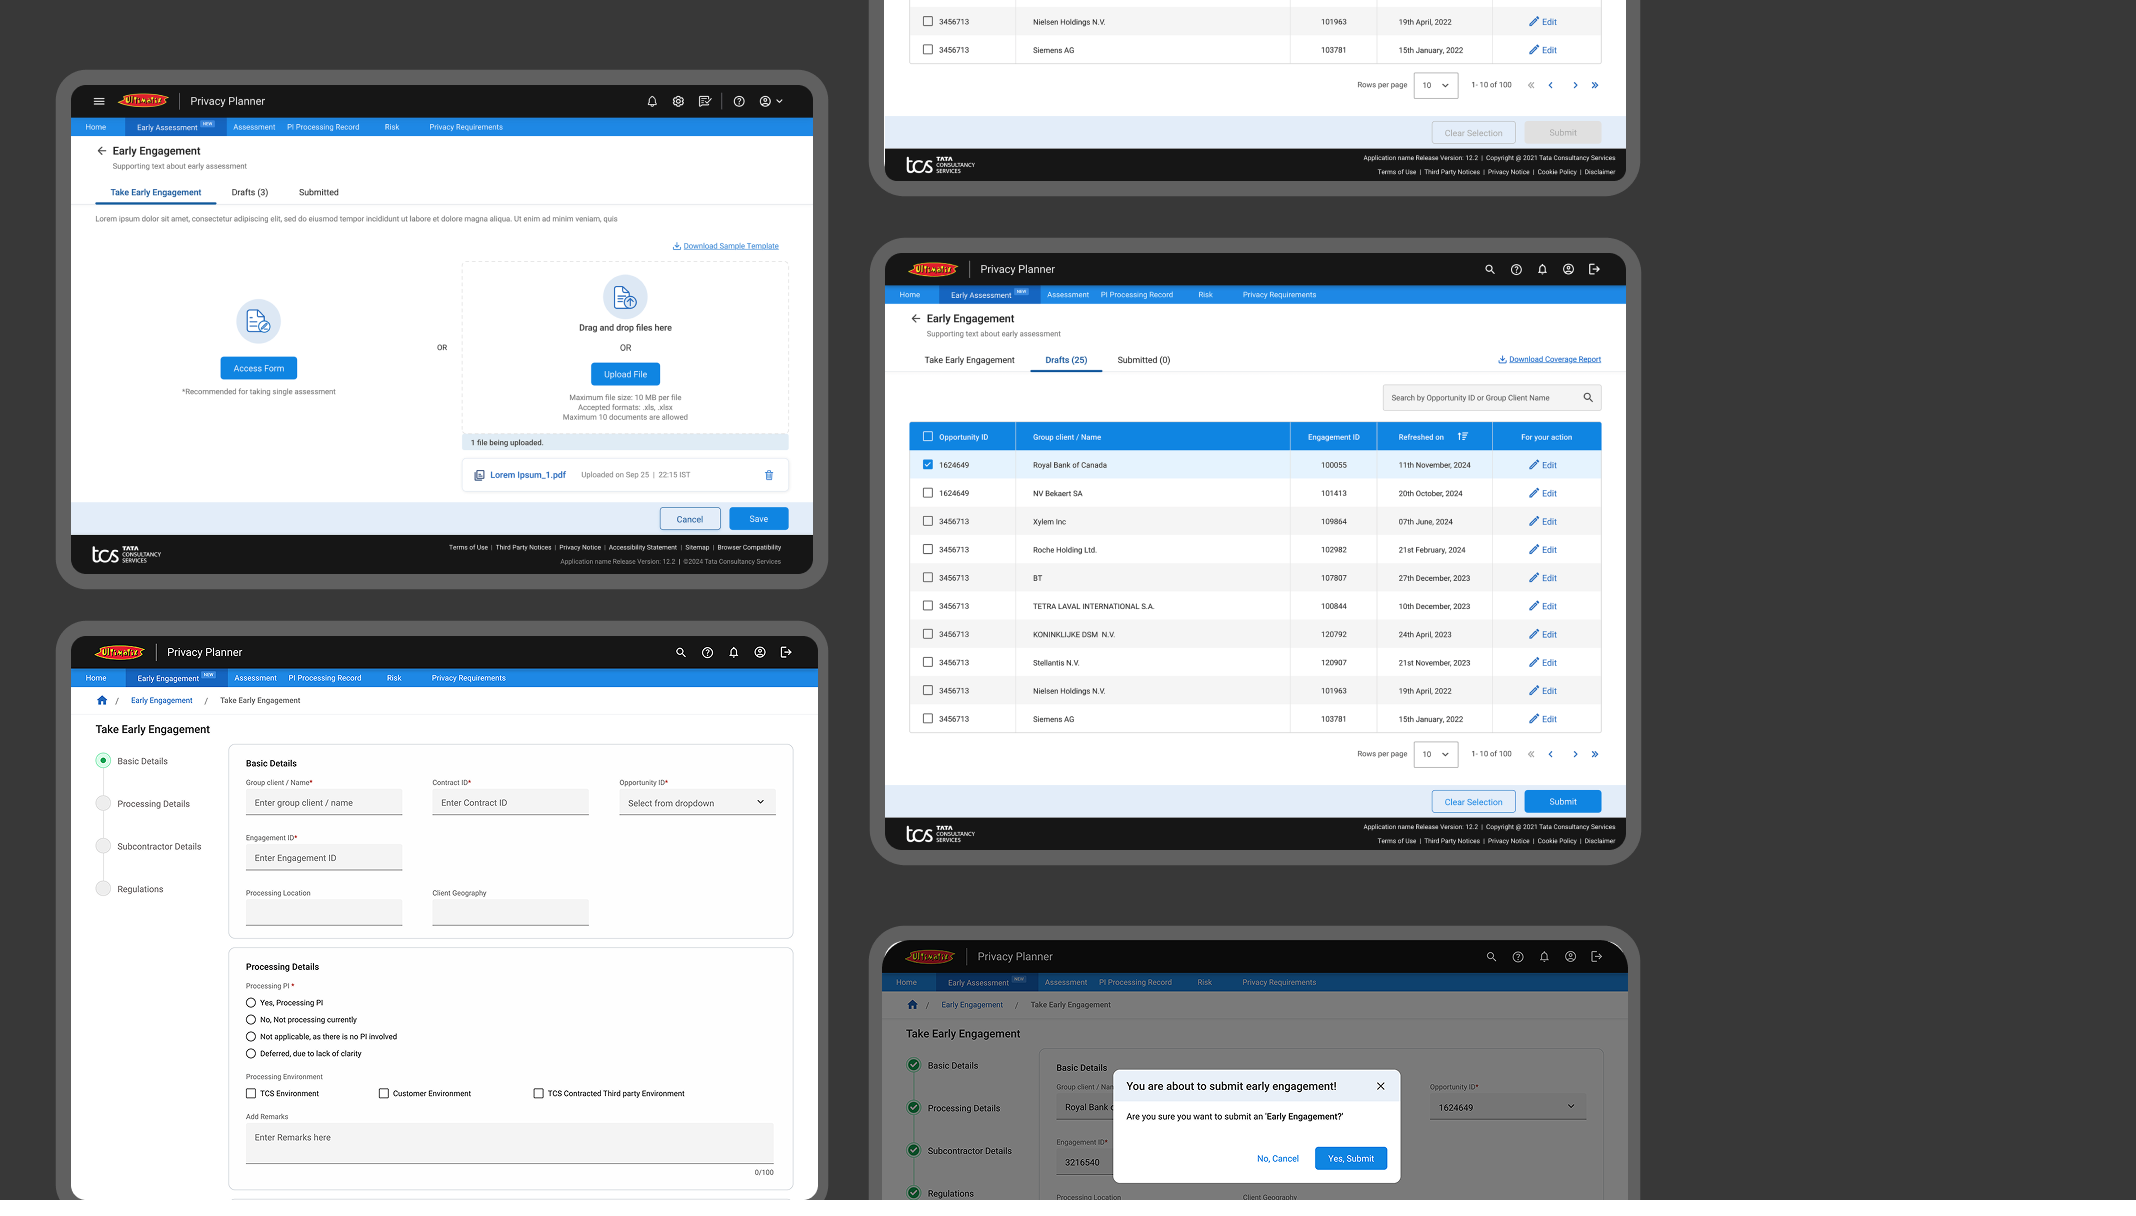Sort the table by Refreshed on column
The image size is (2136, 1216).
1462,437
